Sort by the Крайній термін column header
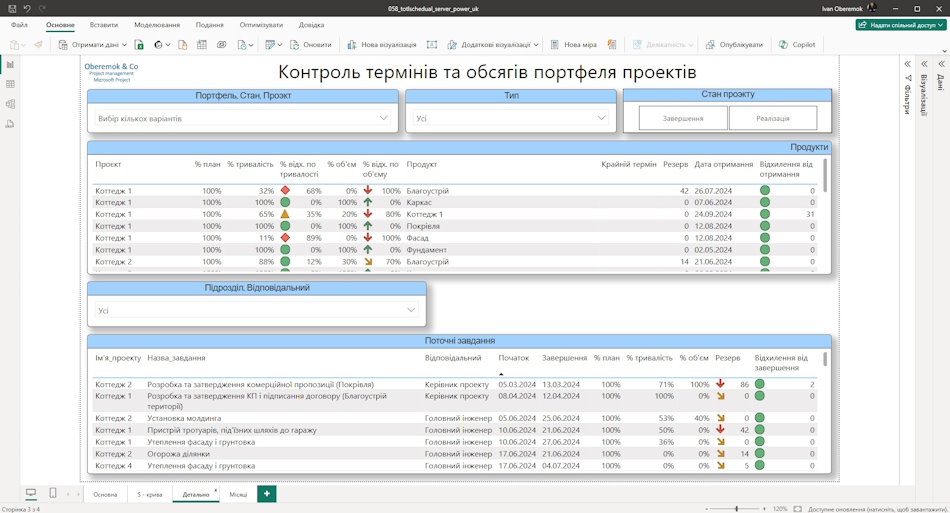This screenshot has width=950, height=513. [629, 164]
